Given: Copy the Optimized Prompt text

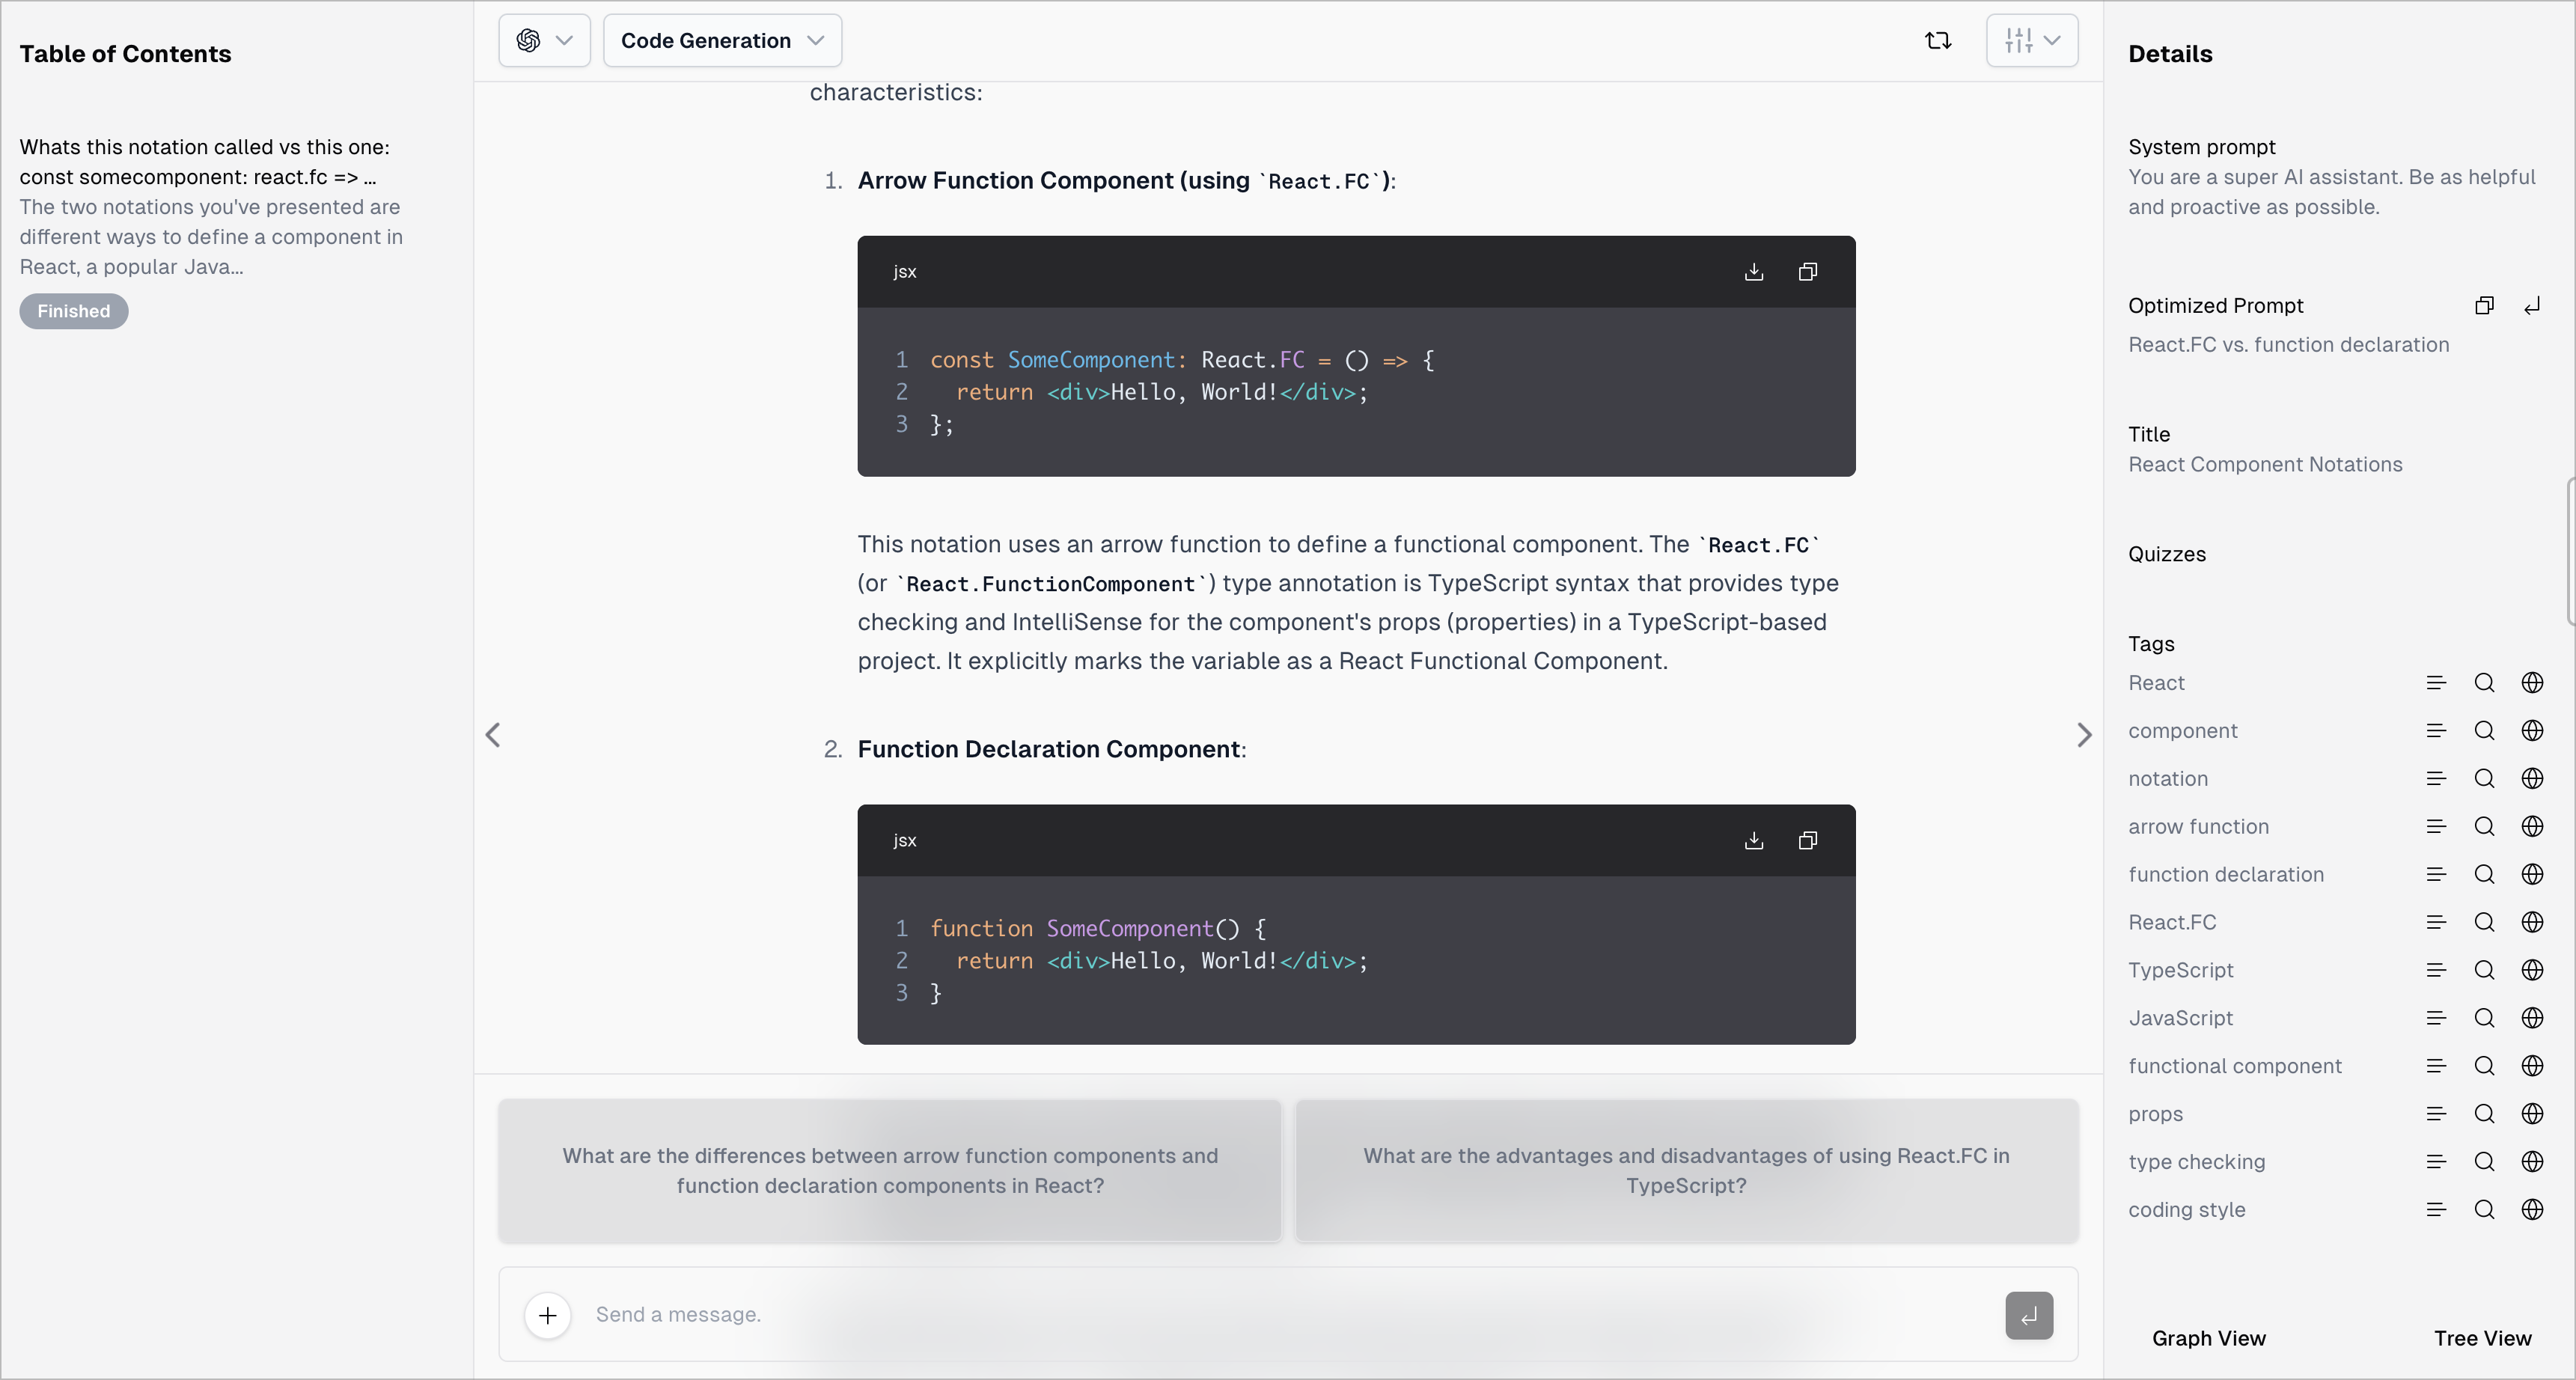Looking at the screenshot, I should click(x=2484, y=306).
